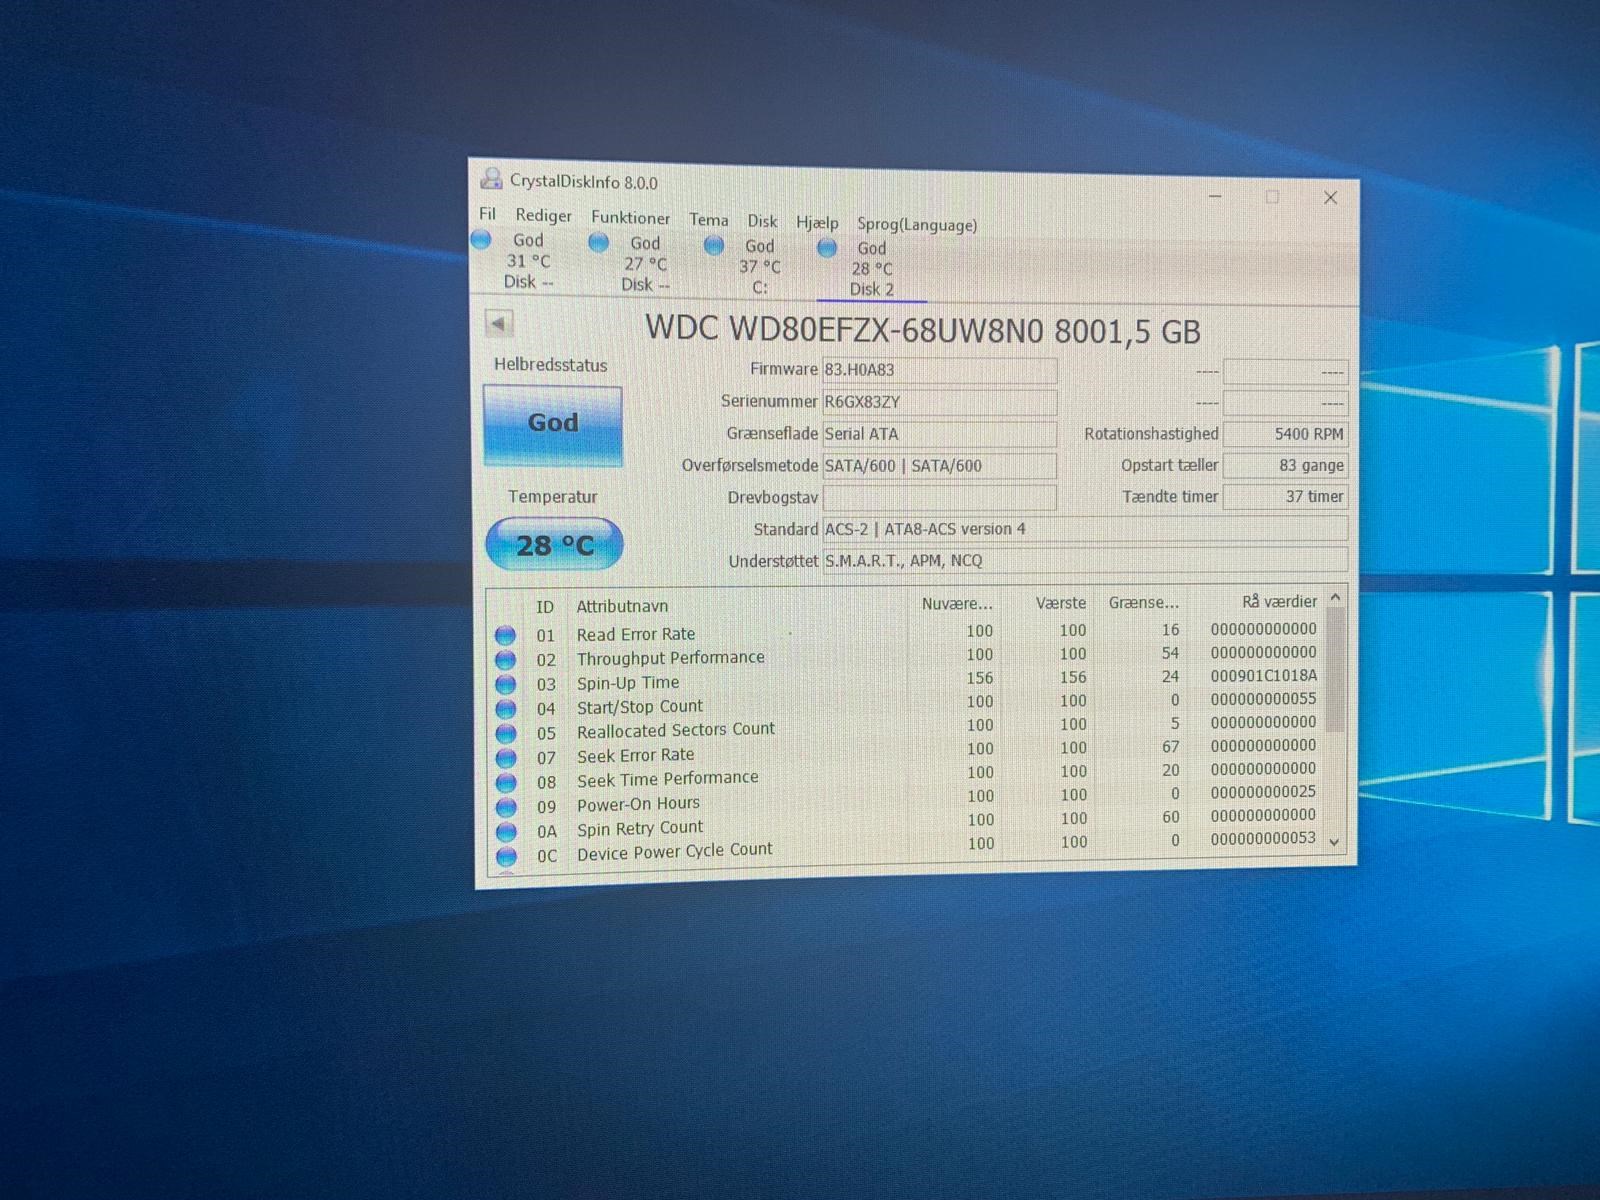Click status icon for Start/Stop Count

[505, 709]
